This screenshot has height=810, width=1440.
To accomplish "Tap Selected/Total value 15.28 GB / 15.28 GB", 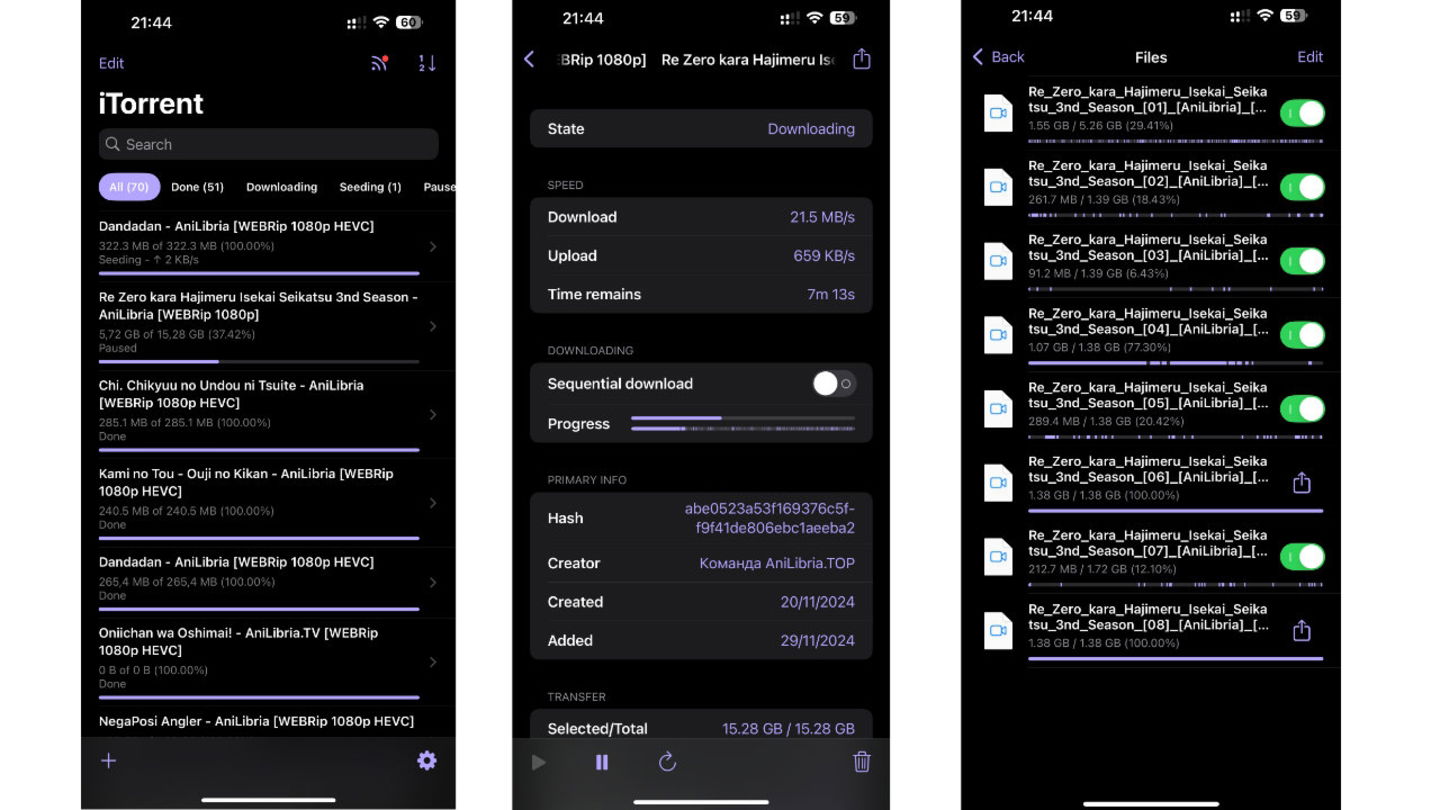I will 788,729.
